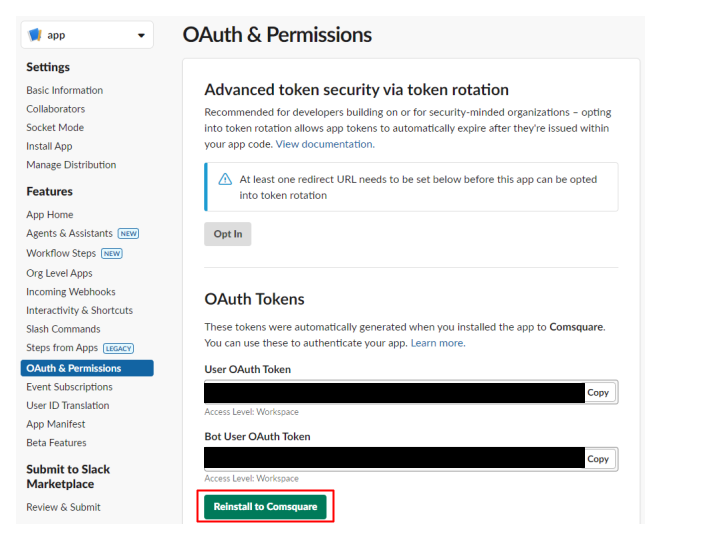
Task: Follow the Learn more link
Action: (438, 343)
